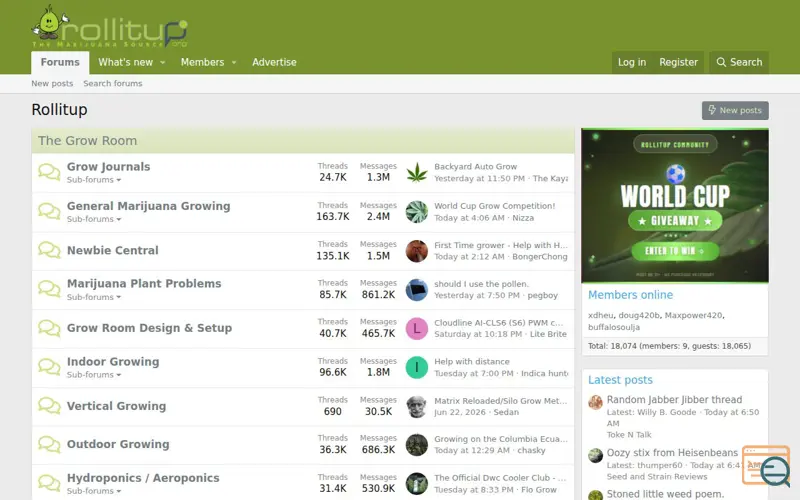Open forum icon beside Marijuana Plant Problems

pos(49,289)
